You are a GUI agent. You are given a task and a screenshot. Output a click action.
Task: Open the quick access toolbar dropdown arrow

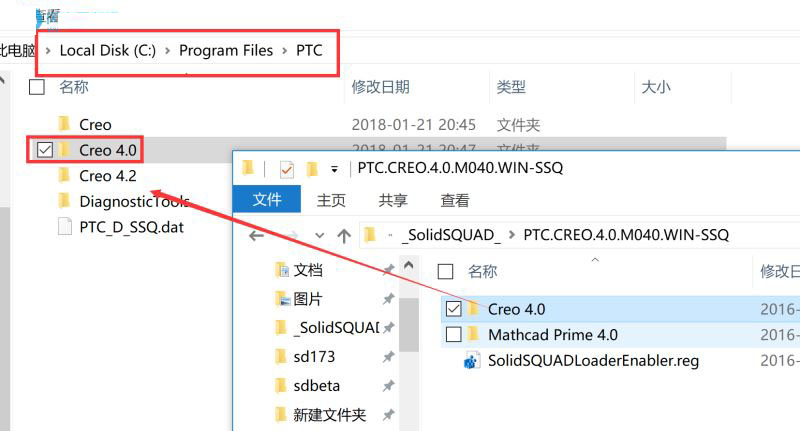coord(334,169)
